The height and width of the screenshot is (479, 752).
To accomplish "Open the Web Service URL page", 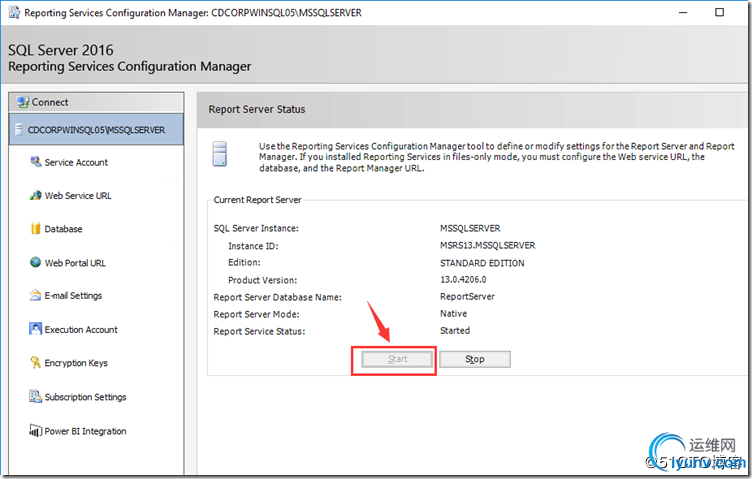I will coord(78,196).
